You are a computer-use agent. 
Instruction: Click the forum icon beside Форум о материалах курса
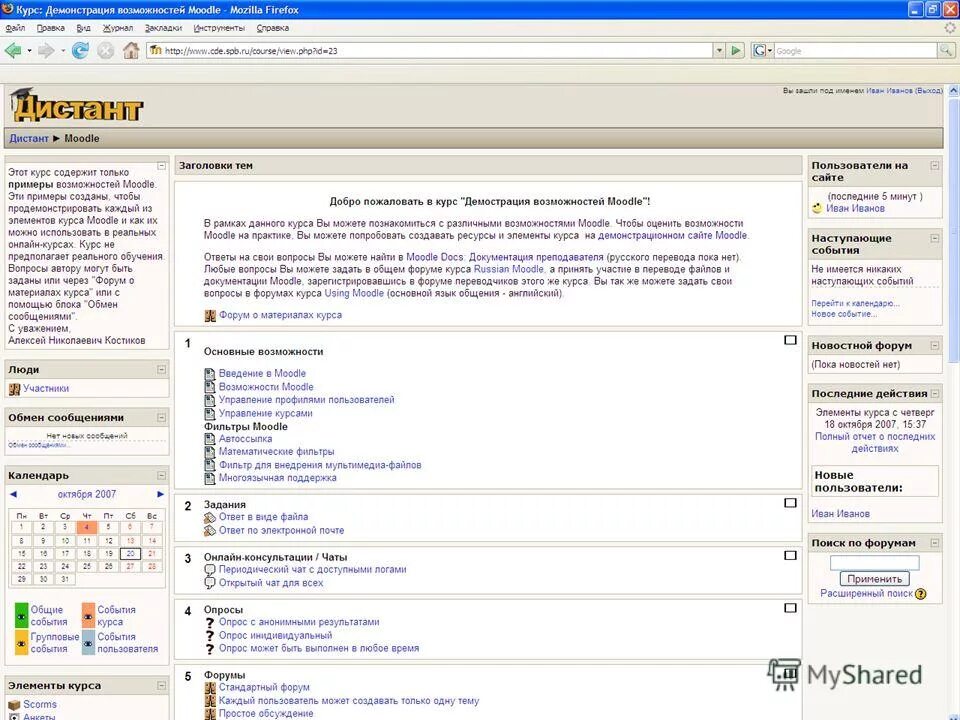[x=210, y=315]
